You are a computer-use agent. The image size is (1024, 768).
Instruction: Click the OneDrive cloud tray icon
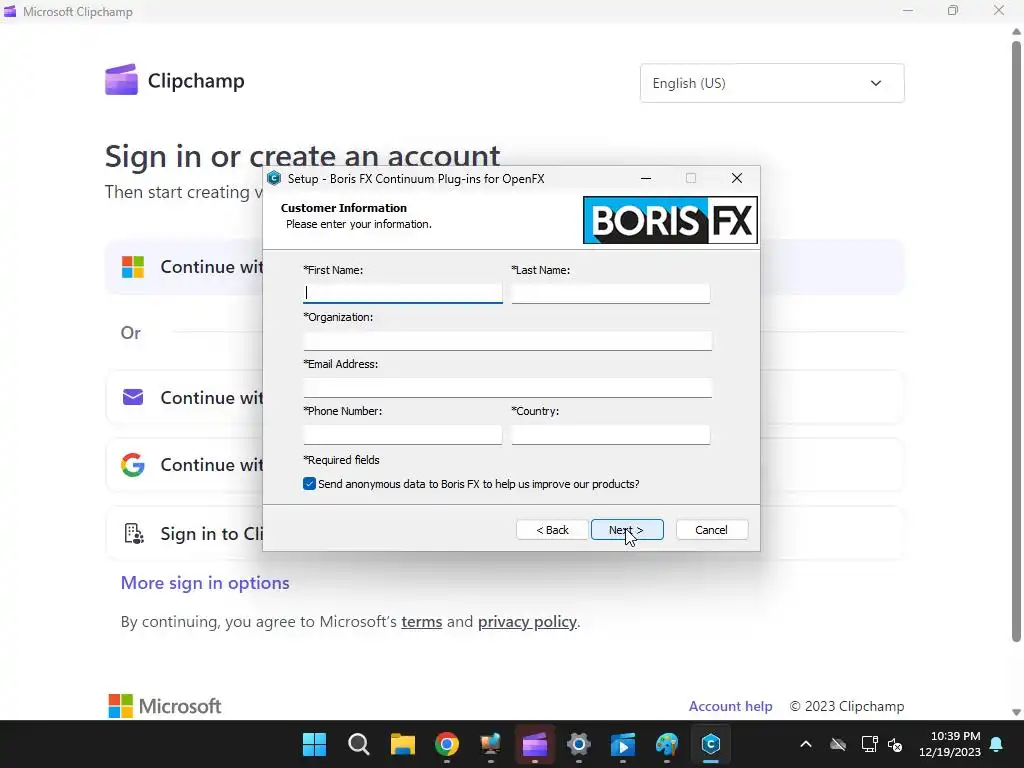click(x=838, y=744)
